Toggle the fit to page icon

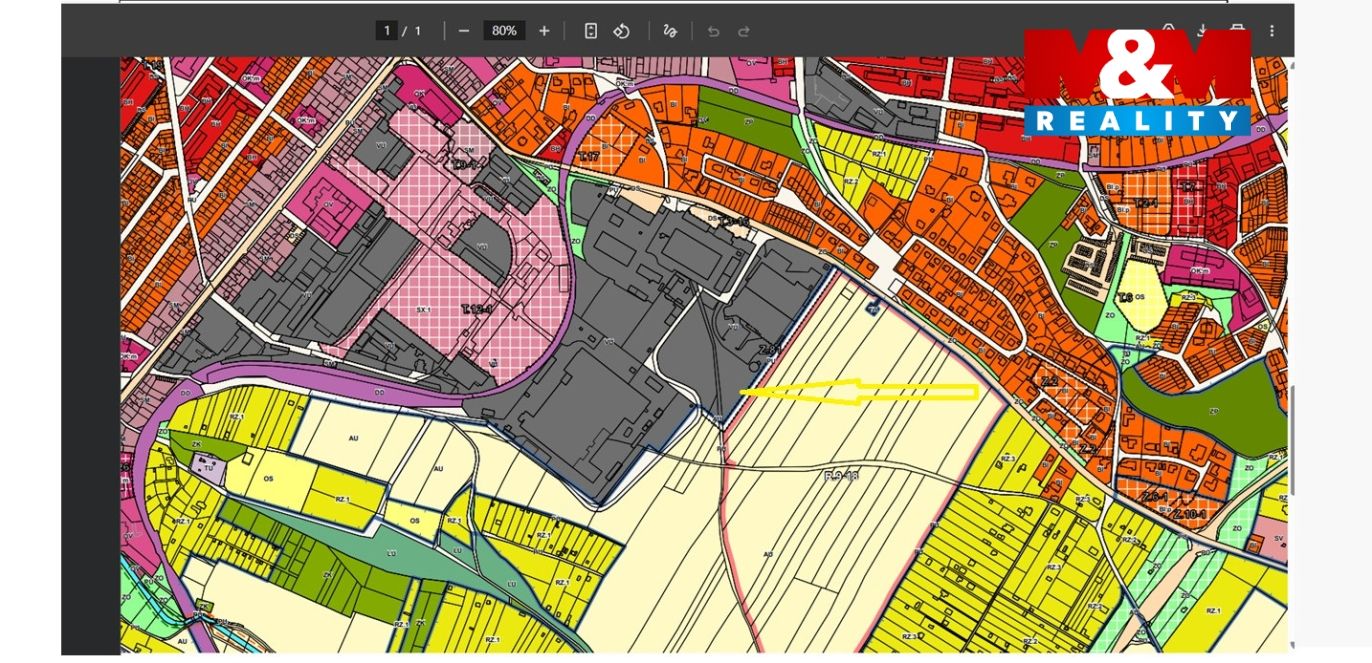pyautogui.click(x=590, y=31)
